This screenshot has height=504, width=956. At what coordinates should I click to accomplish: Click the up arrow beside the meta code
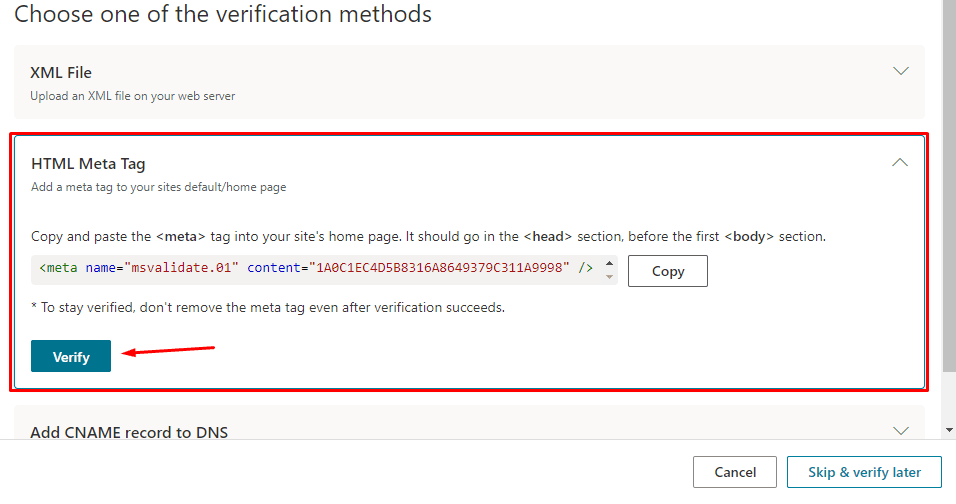(609, 263)
